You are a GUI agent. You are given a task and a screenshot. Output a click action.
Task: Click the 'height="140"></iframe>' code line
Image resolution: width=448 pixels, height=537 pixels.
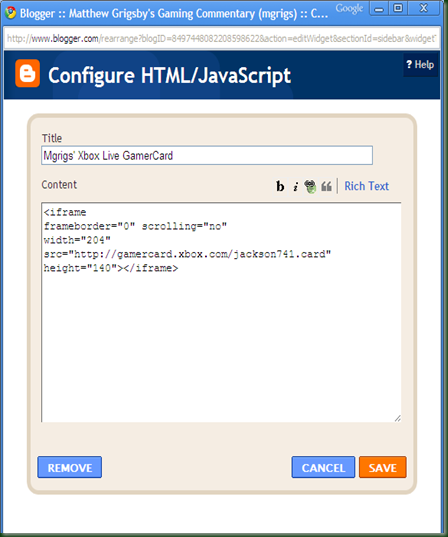coord(111,268)
